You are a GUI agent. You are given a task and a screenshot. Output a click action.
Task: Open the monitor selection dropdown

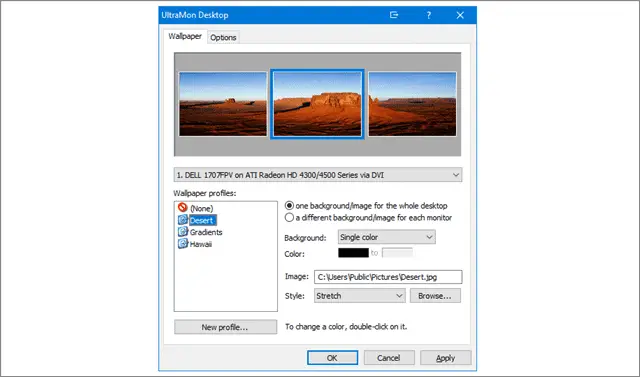click(318, 175)
